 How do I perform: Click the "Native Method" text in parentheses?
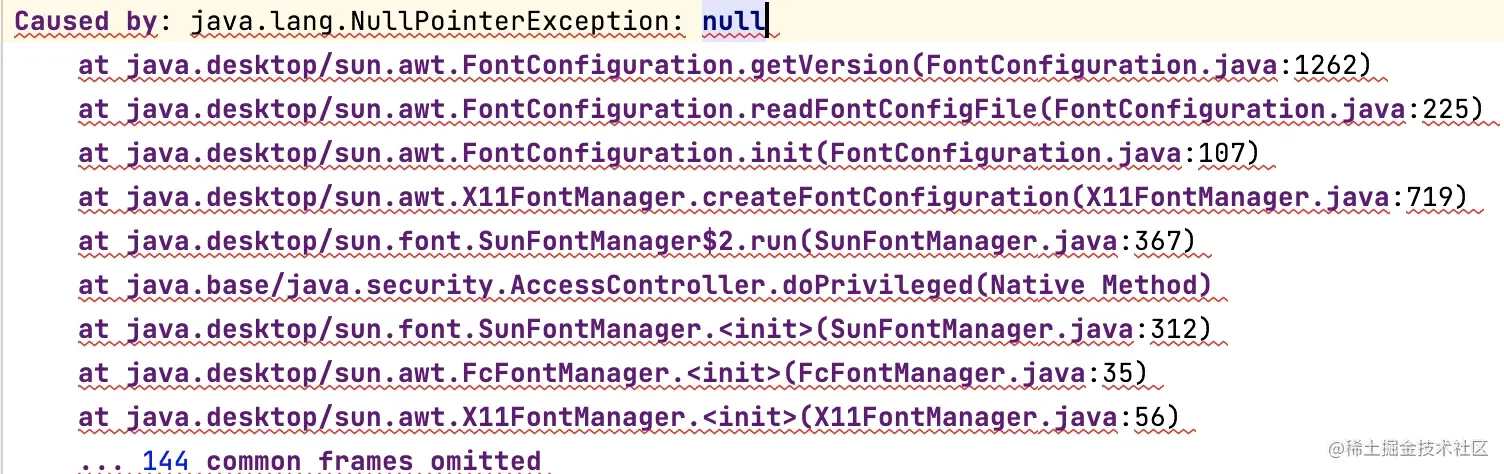(1097, 286)
